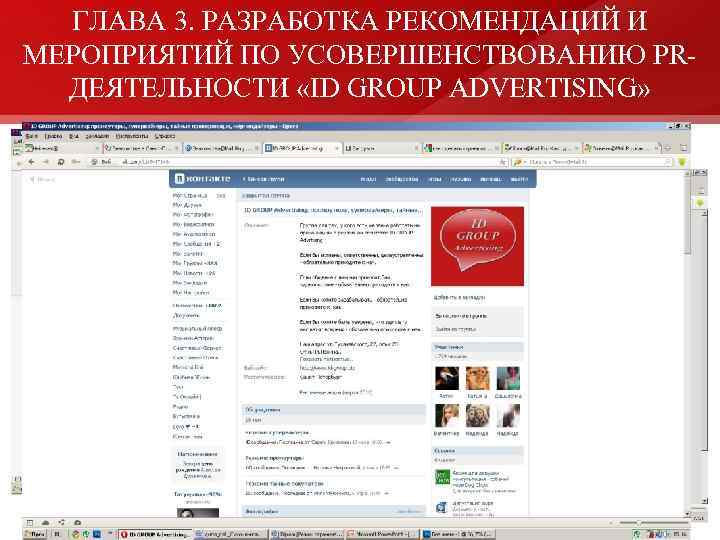The image size is (720, 540).
Task: Click the password wand key icon
Action: (x=76, y=162)
